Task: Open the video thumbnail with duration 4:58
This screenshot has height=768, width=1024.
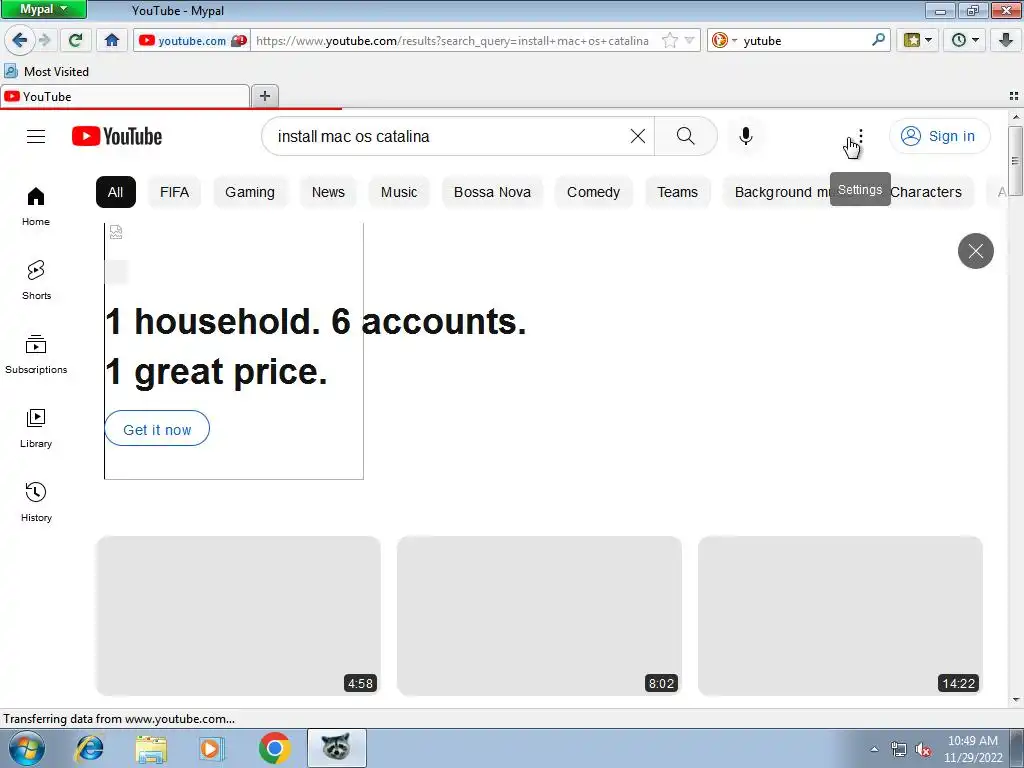Action: coord(238,616)
